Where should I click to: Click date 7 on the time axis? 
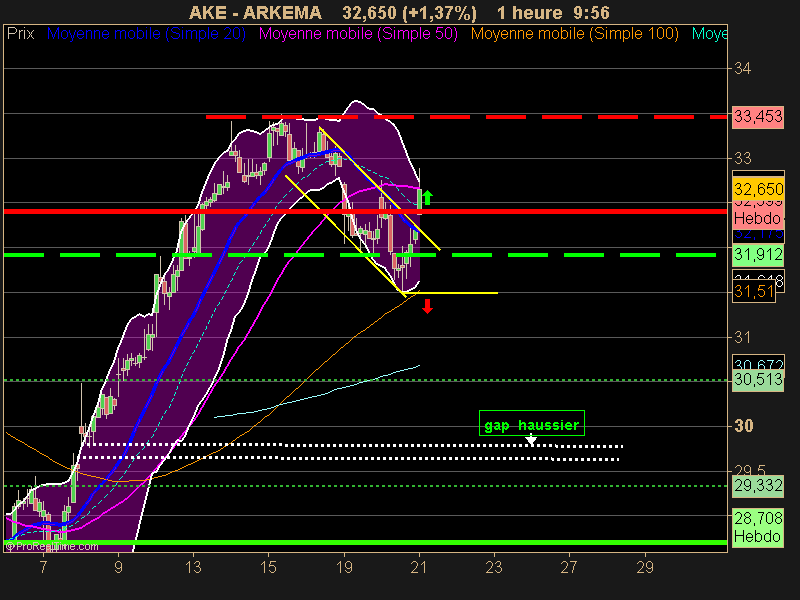(43, 567)
